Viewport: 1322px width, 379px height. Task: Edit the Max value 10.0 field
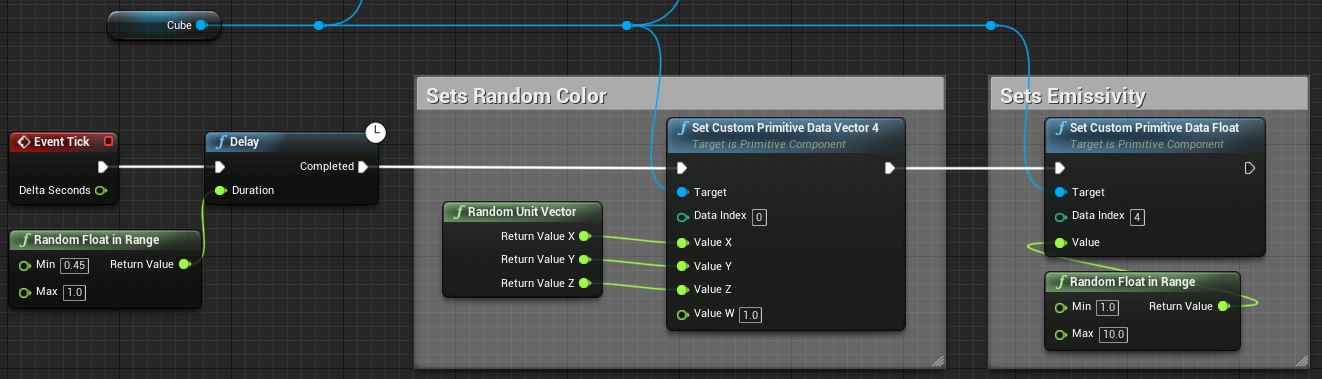tap(1112, 333)
